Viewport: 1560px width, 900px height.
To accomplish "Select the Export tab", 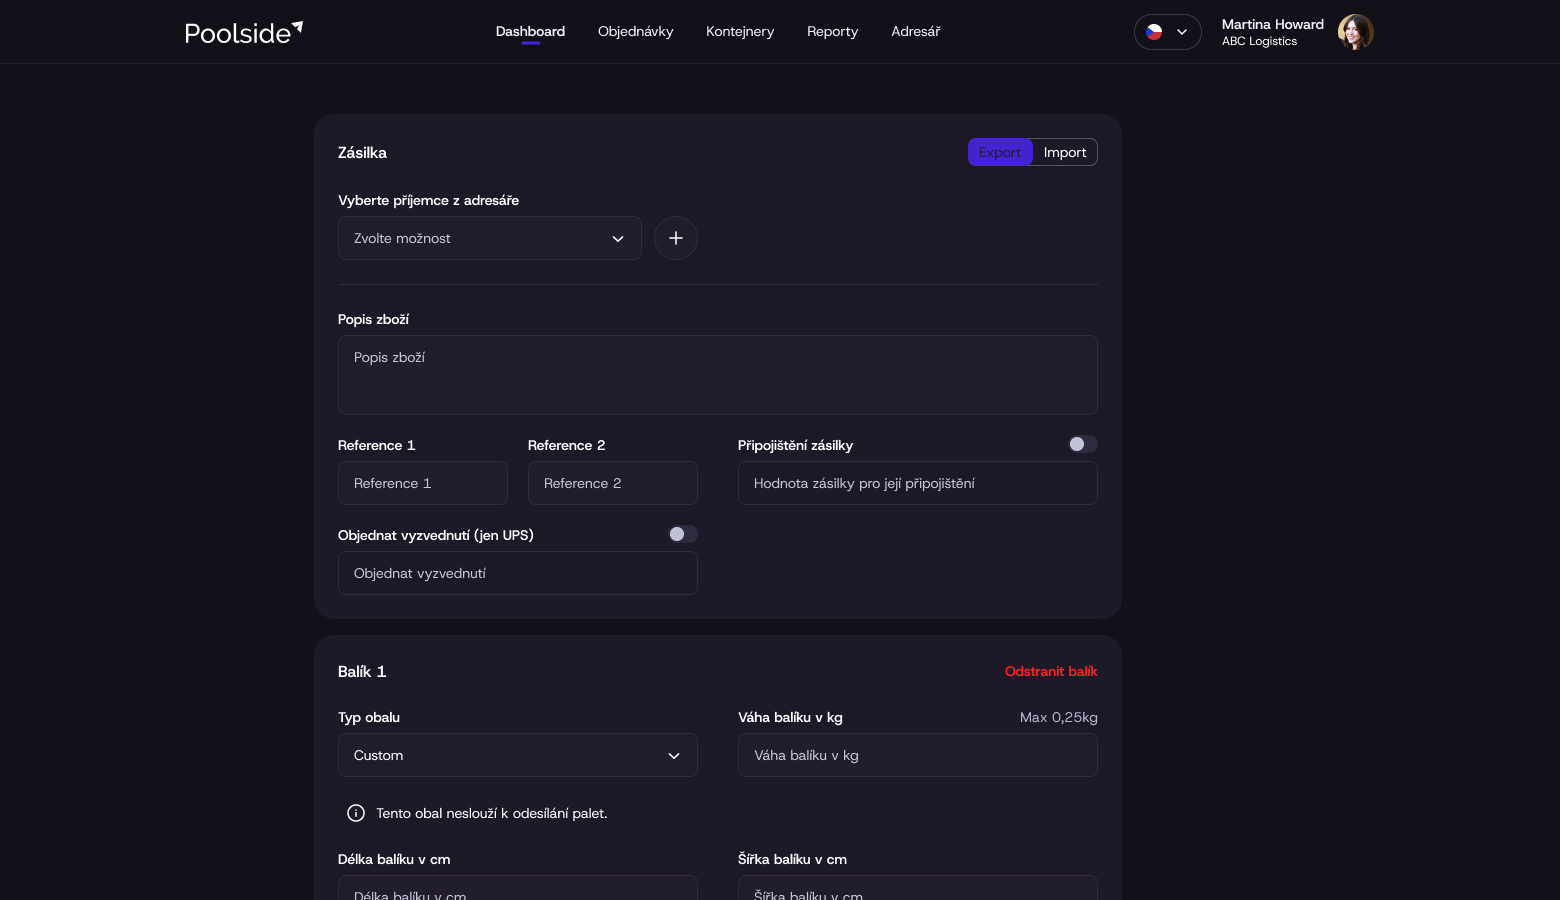I will [x=1000, y=152].
